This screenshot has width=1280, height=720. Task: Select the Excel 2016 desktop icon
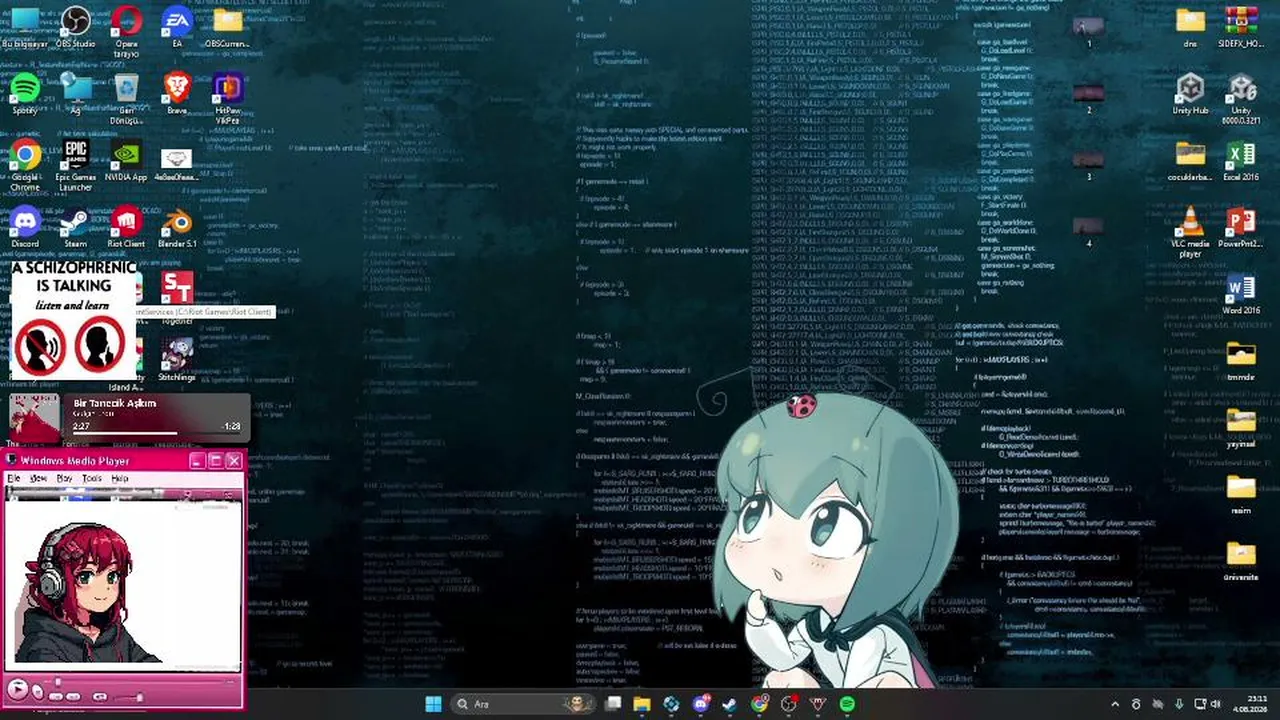coord(1241,160)
